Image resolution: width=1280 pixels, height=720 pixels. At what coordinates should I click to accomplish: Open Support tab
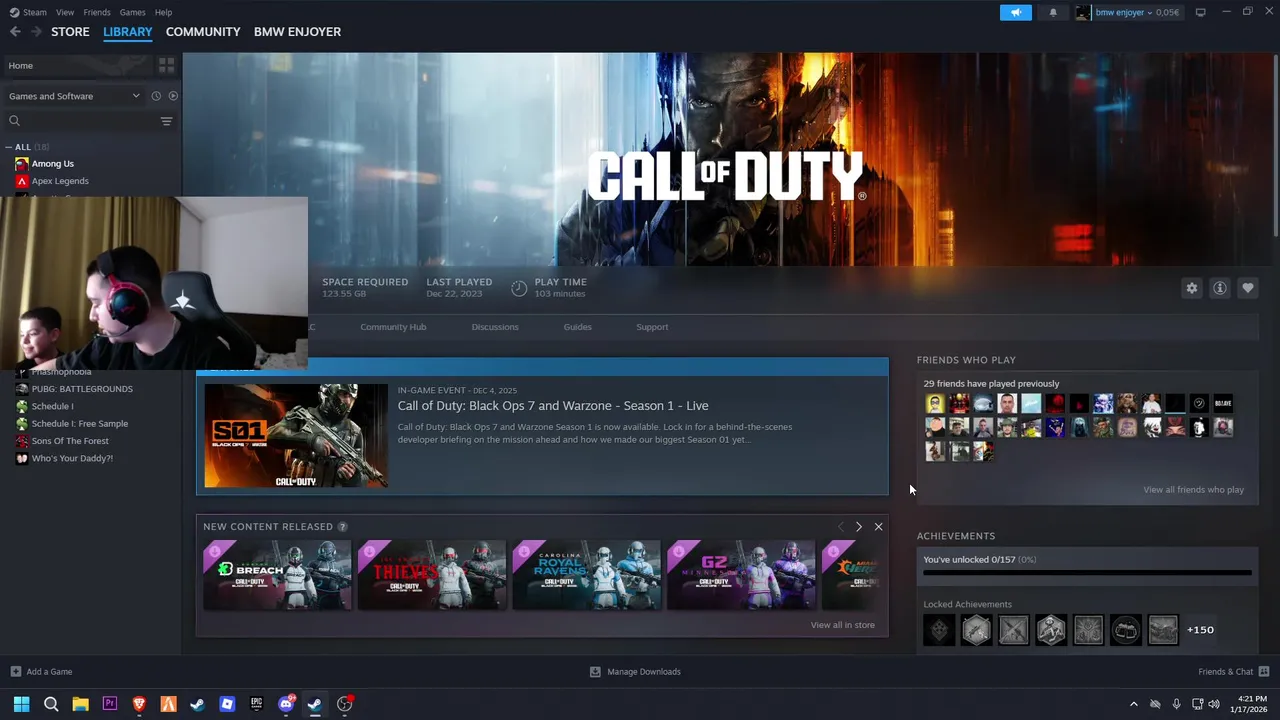coord(652,327)
